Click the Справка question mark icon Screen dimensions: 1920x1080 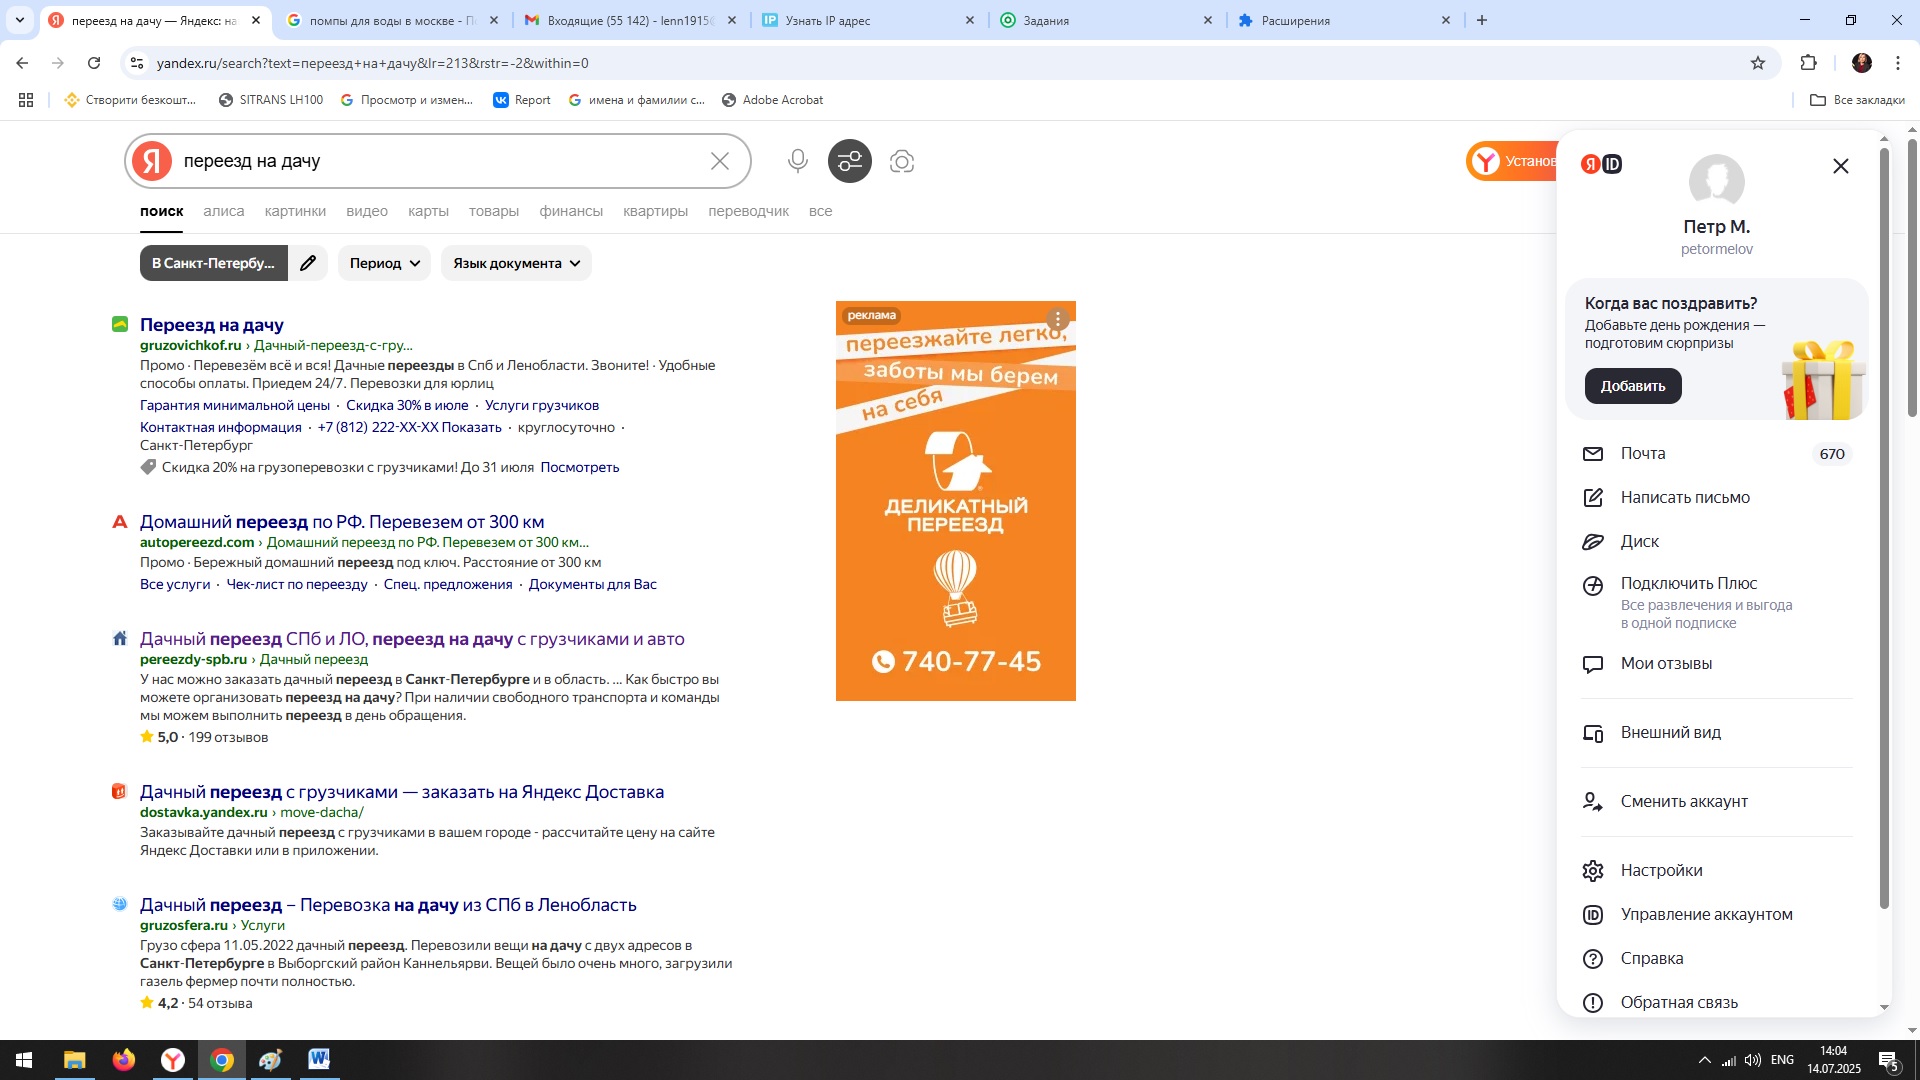coord(1593,959)
